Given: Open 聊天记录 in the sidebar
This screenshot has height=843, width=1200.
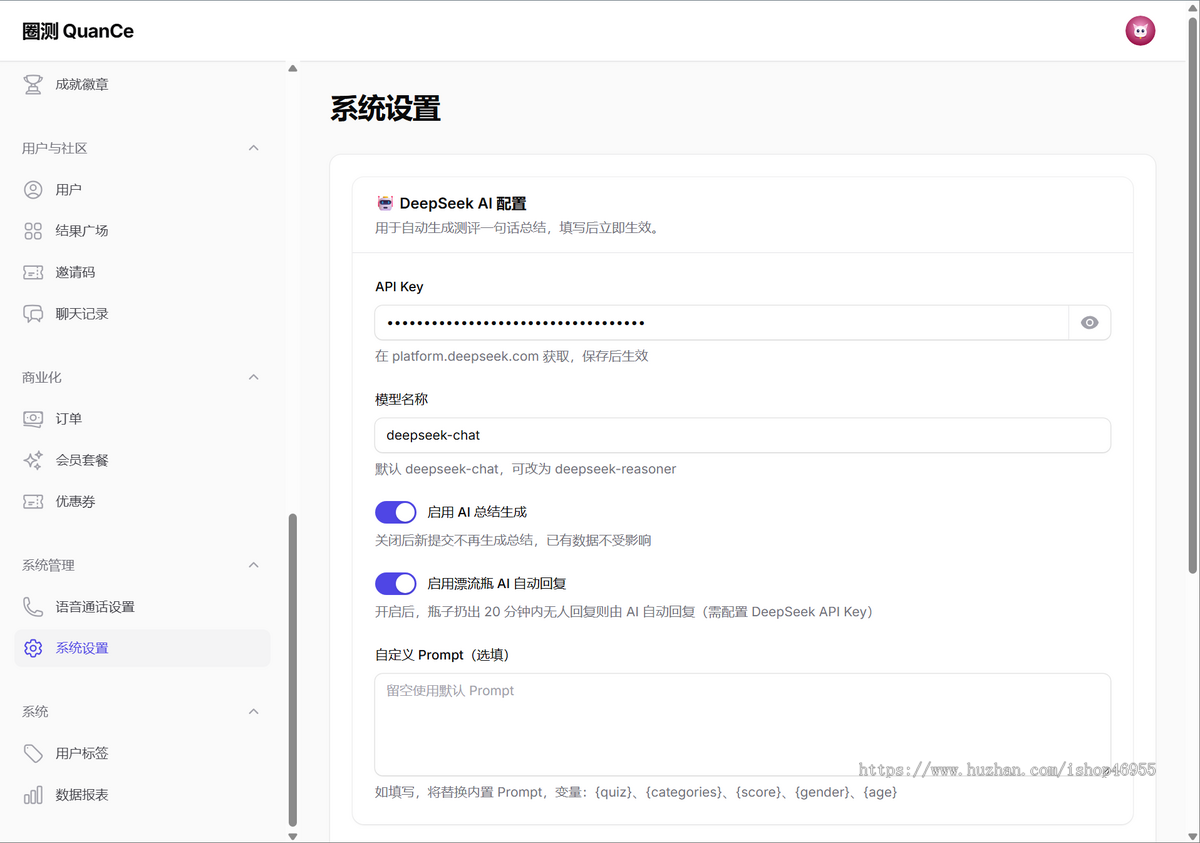Looking at the screenshot, I should [x=142, y=314].
